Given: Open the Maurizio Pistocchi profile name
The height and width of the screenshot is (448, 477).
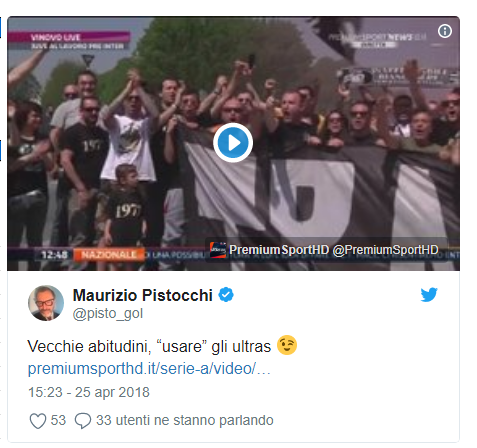Looking at the screenshot, I should click(143, 295).
